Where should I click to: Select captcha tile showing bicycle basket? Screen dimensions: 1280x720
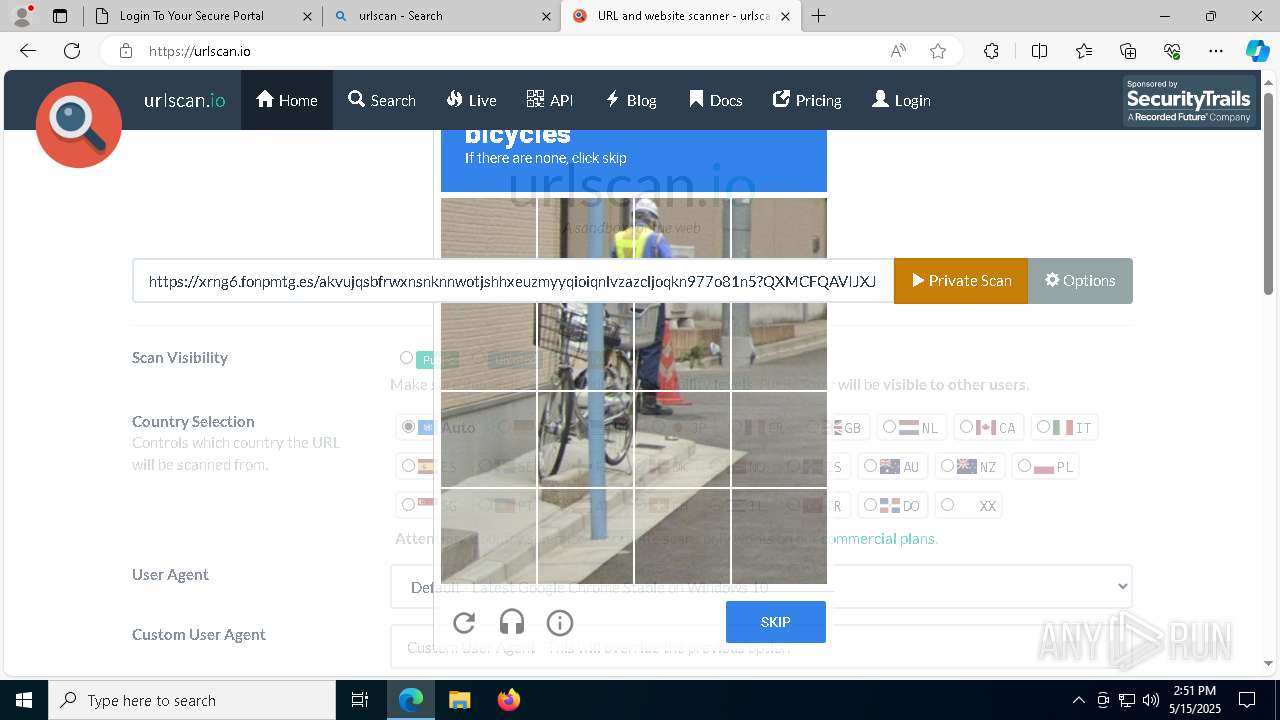(586, 343)
